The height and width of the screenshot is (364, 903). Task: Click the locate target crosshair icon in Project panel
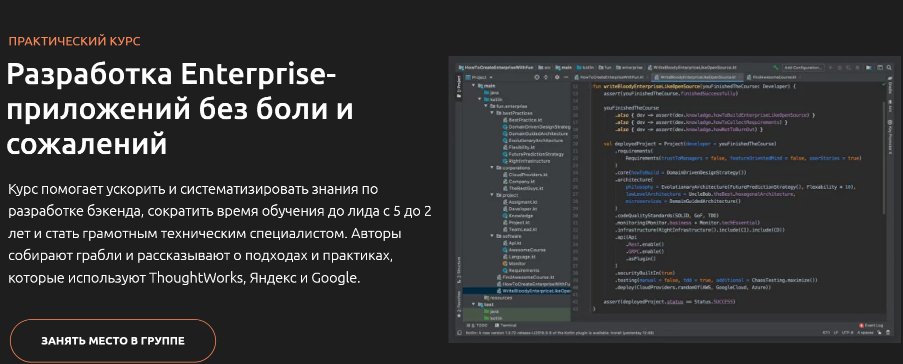tap(537, 77)
